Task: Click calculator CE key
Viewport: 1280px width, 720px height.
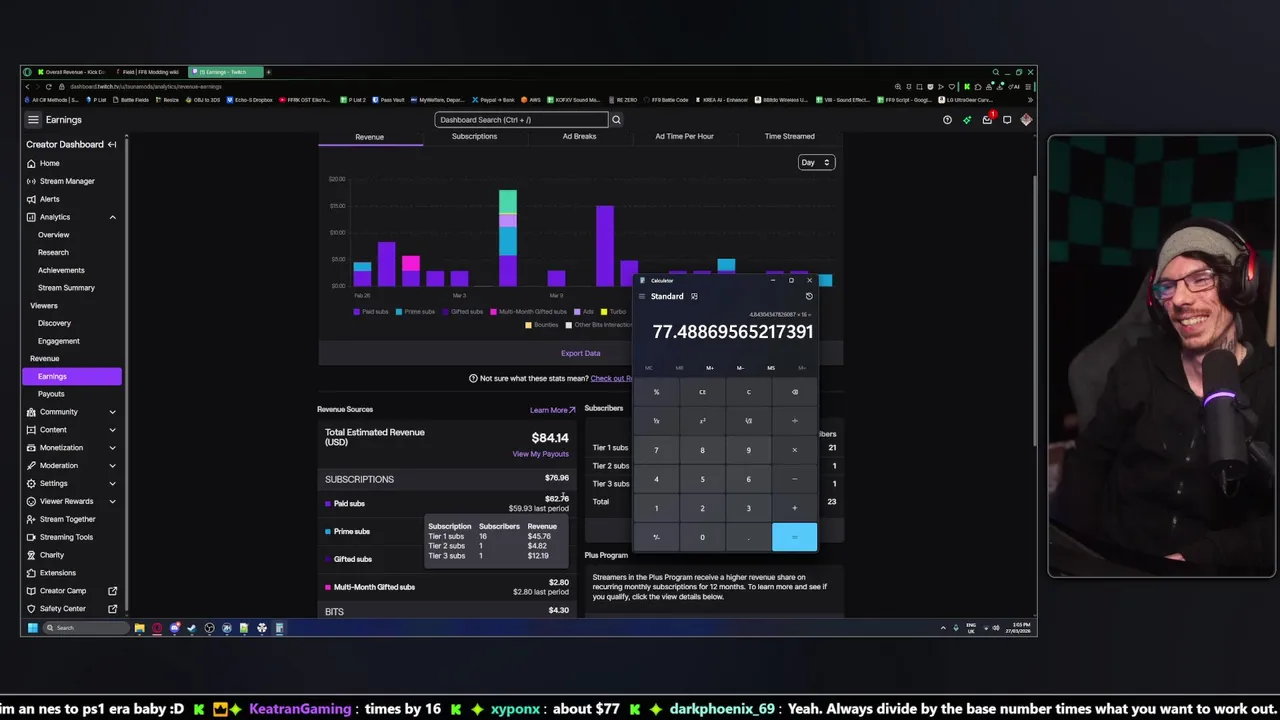Action: pyautogui.click(x=702, y=392)
